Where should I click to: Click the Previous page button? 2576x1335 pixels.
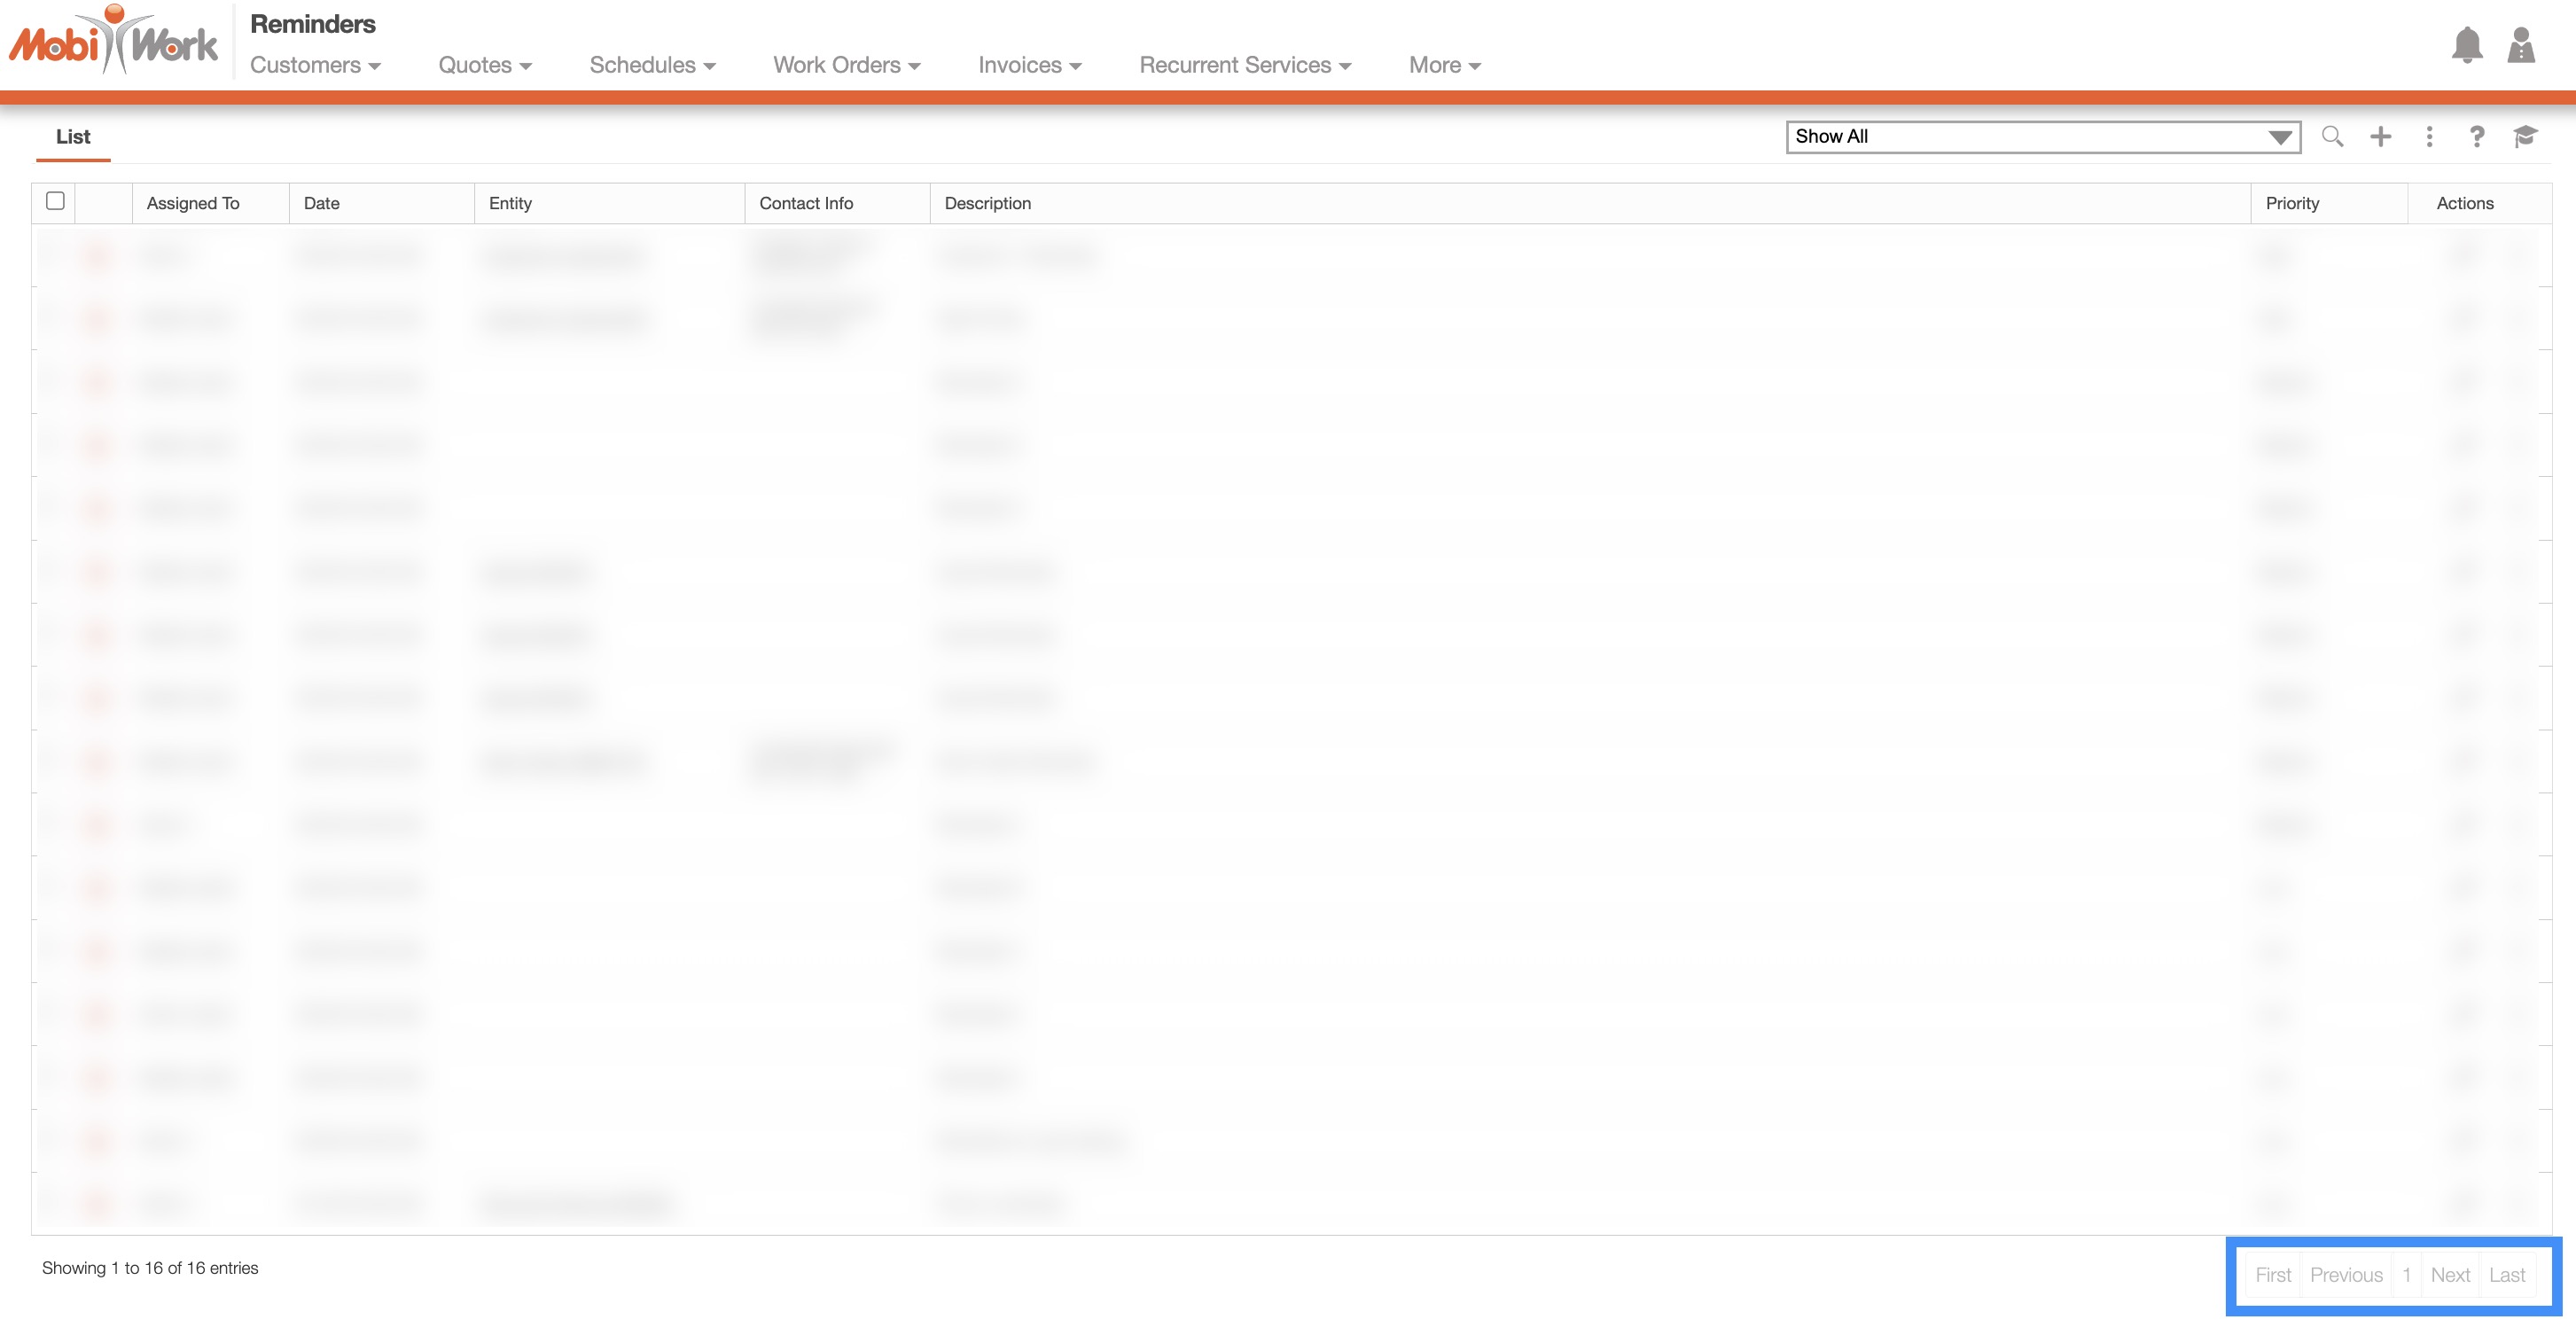pos(2346,1275)
